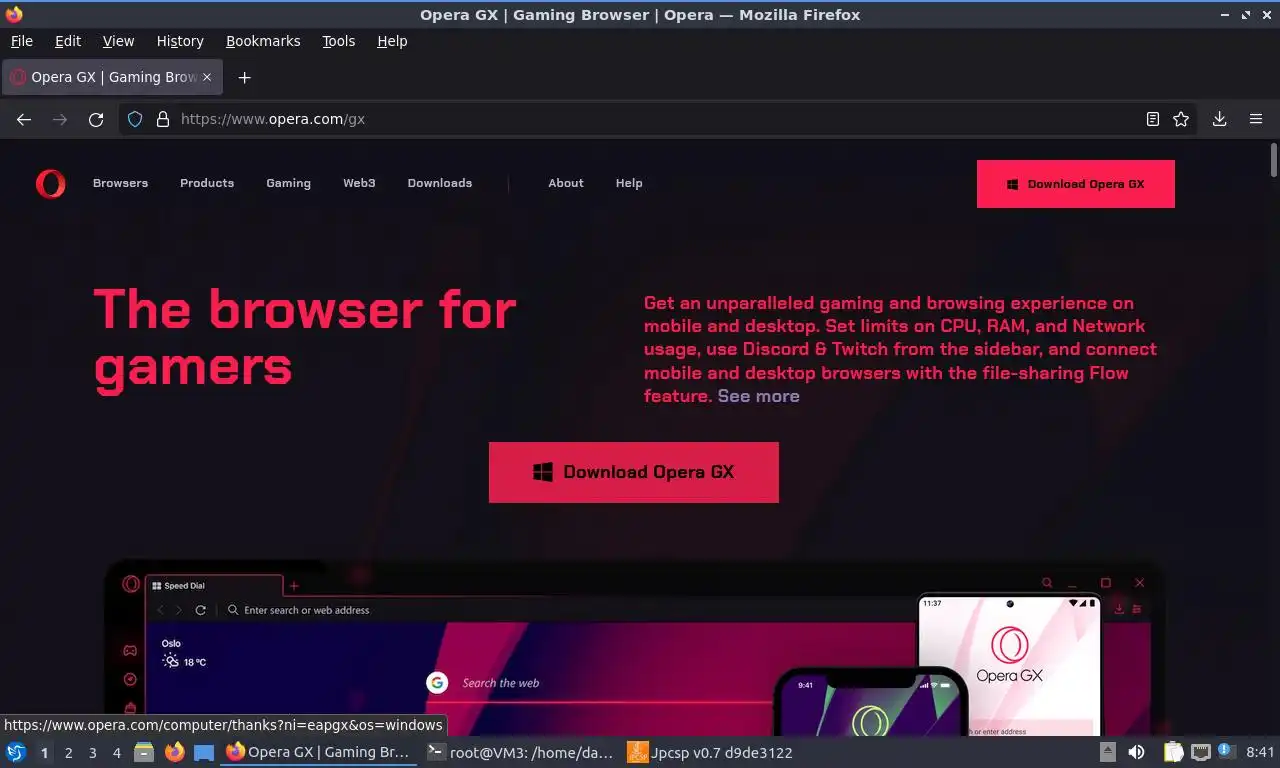Launch the file manager from the taskbar
The height and width of the screenshot is (768, 1280).
pyautogui.click(x=144, y=752)
